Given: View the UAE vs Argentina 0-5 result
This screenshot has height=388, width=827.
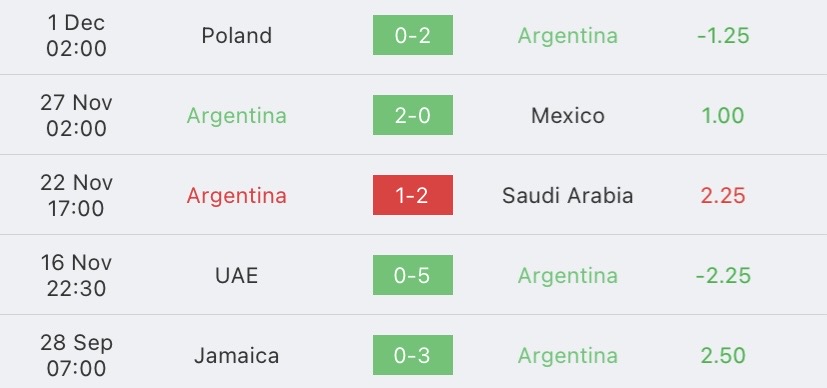Looking at the screenshot, I should pyautogui.click(x=412, y=275).
